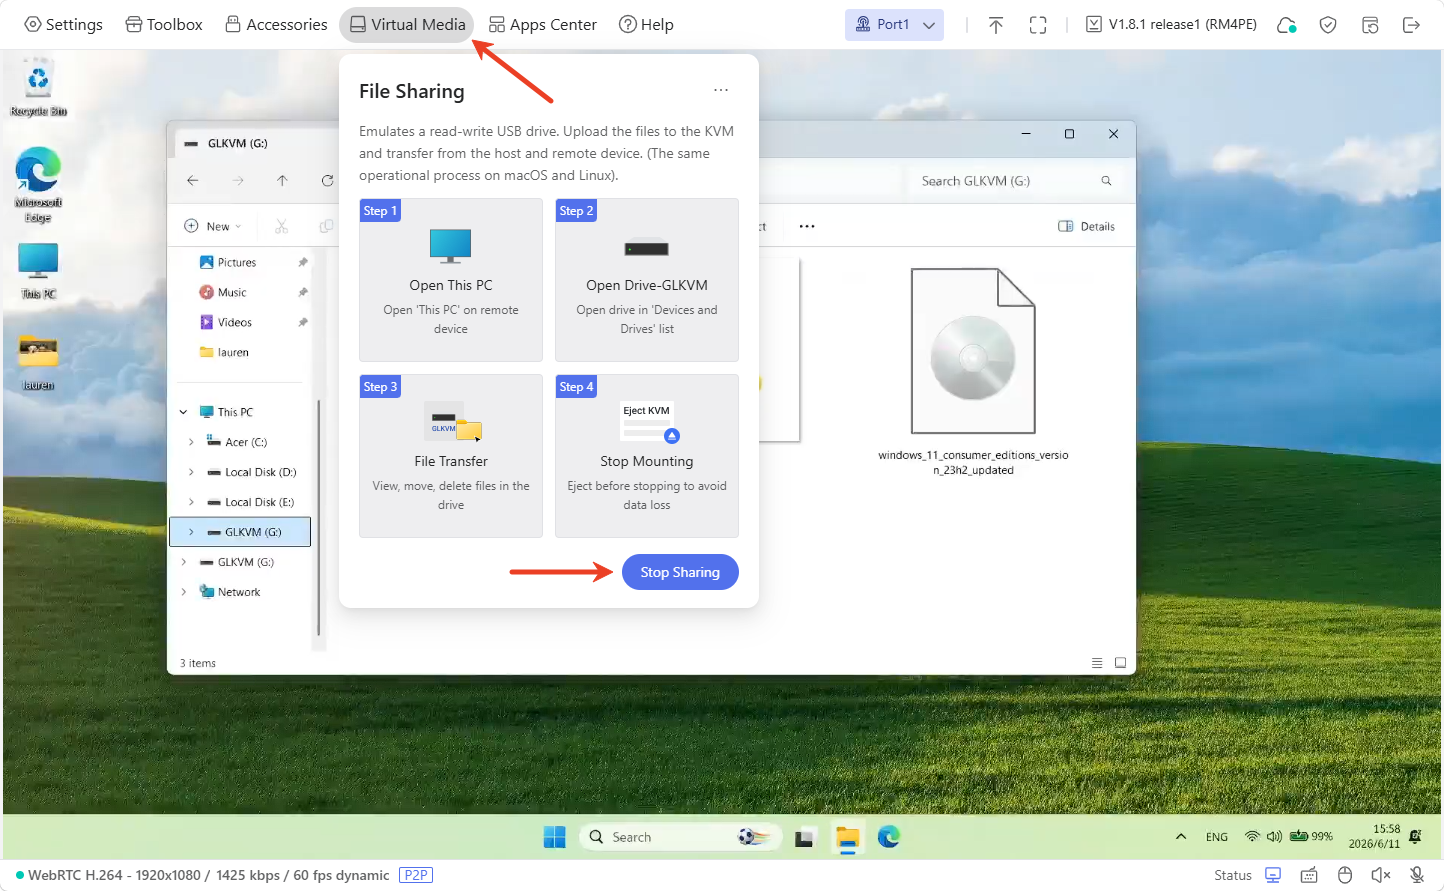Click the upward arrow-to-bar icon in top bar
1444x891 pixels.
pos(996,25)
